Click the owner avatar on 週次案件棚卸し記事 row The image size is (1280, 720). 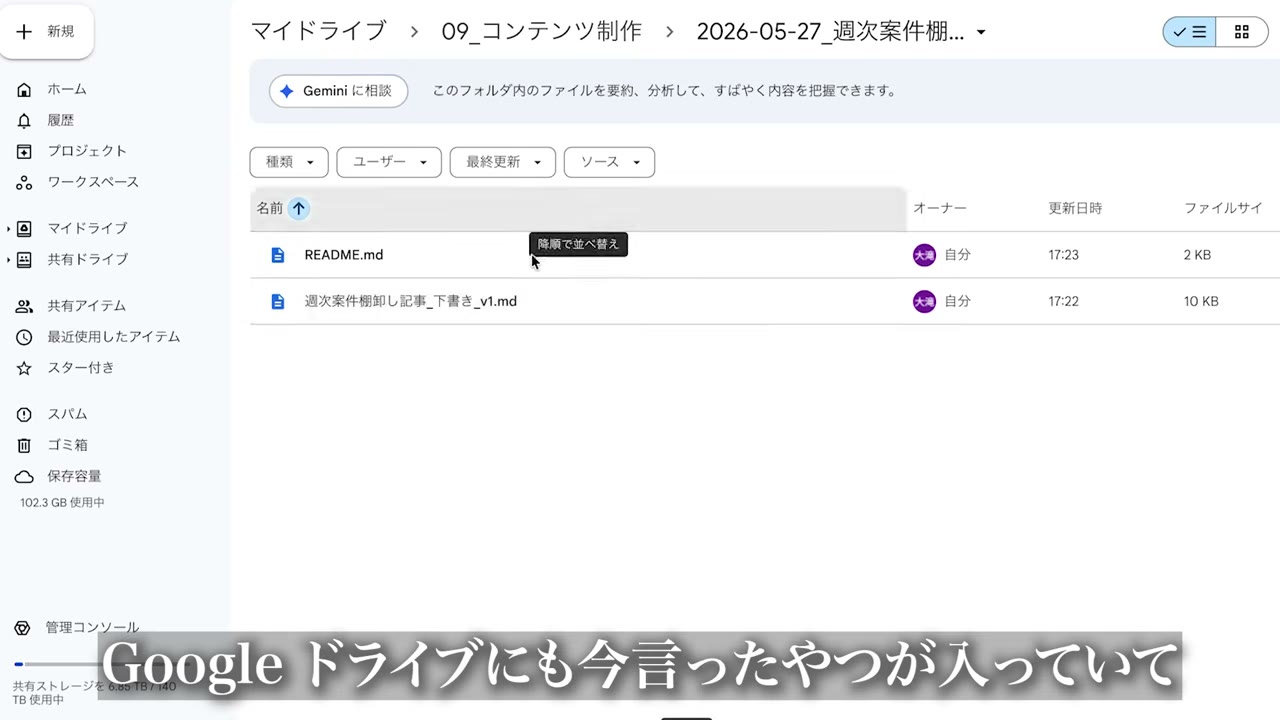pos(924,301)
